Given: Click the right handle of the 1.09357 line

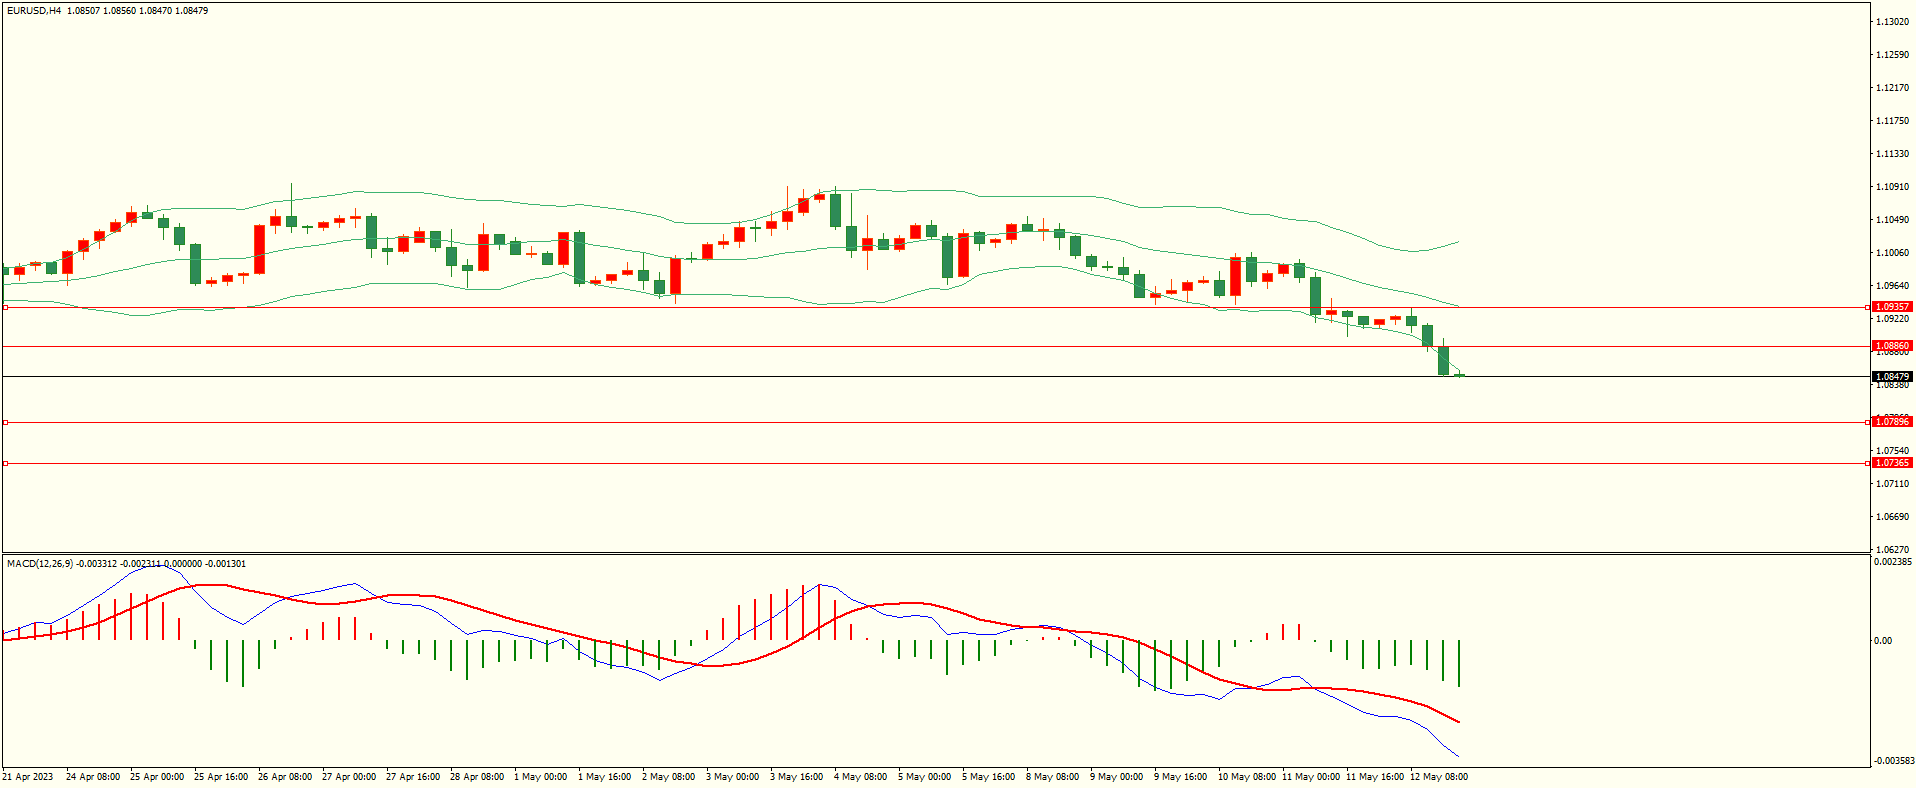Looking at the screenshot, I should click(x=1867, y=307).
